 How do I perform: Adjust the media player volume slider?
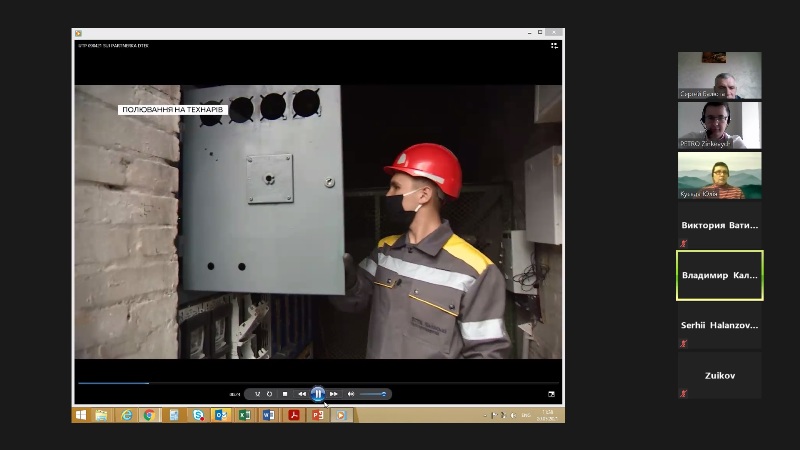[373, 394]
